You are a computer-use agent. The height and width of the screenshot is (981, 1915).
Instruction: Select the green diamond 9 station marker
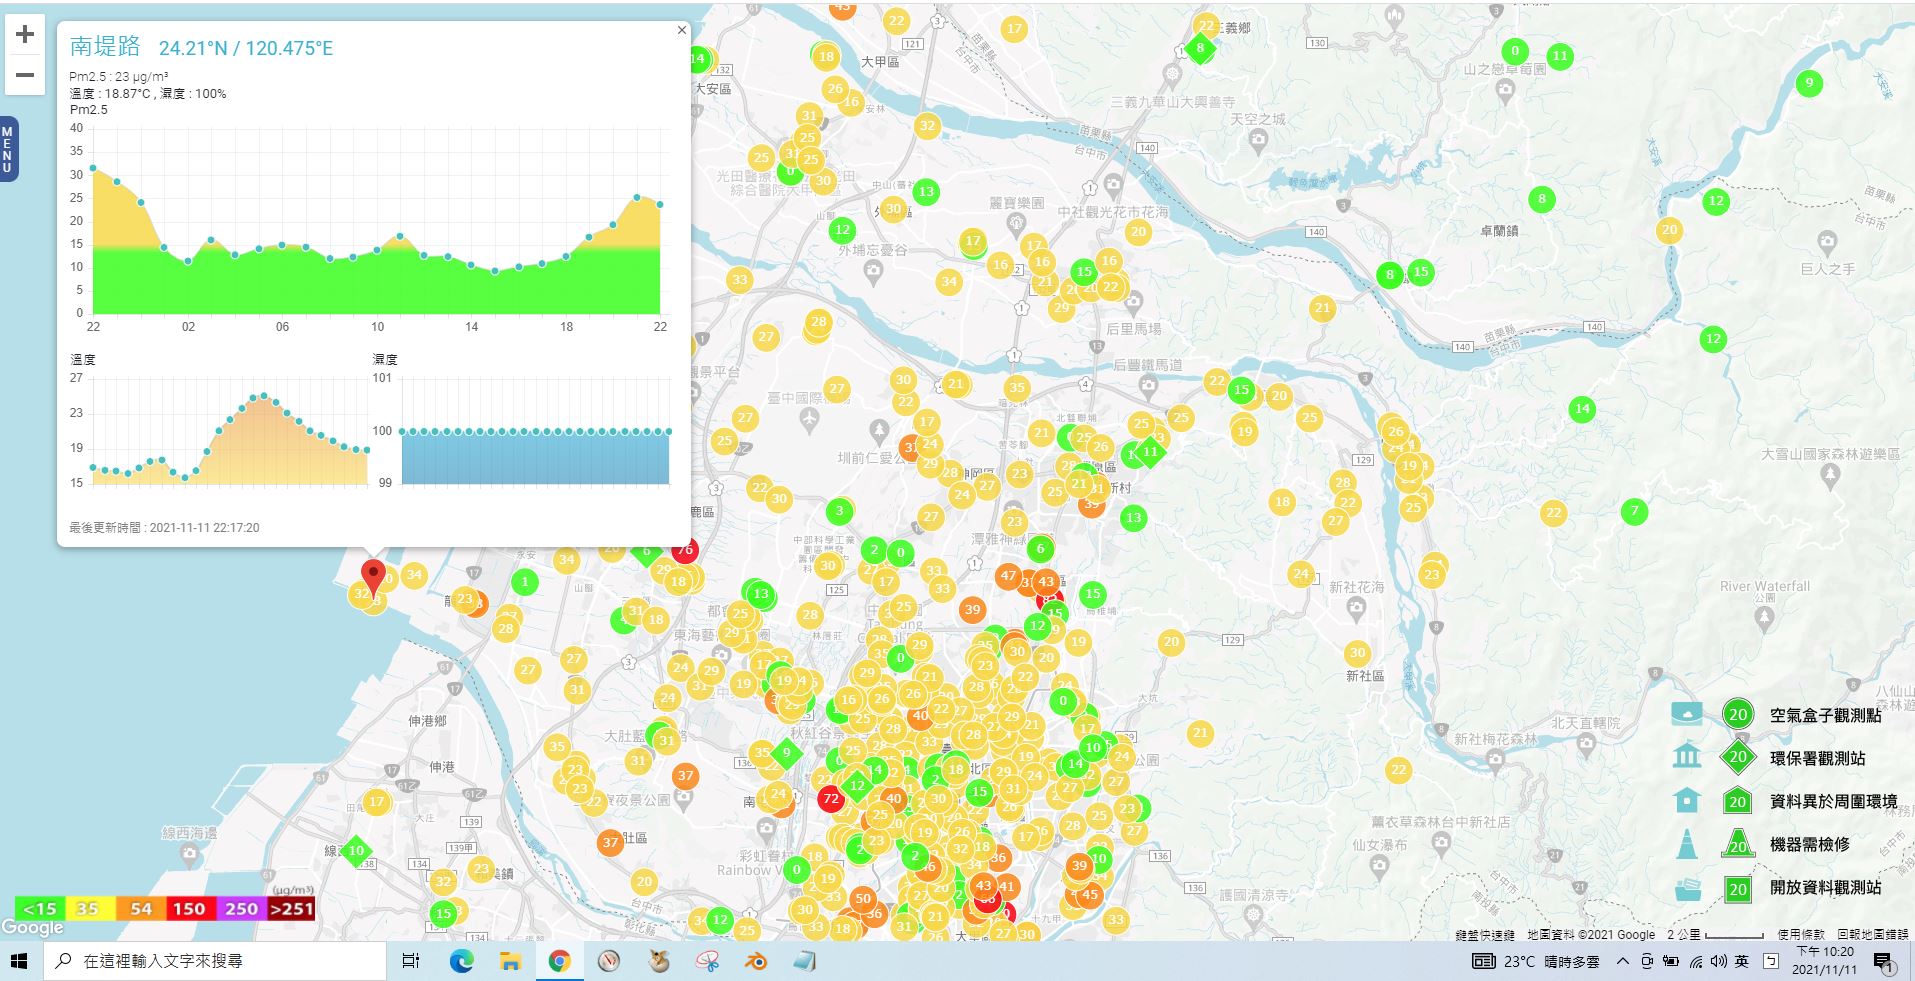point(786,753)
